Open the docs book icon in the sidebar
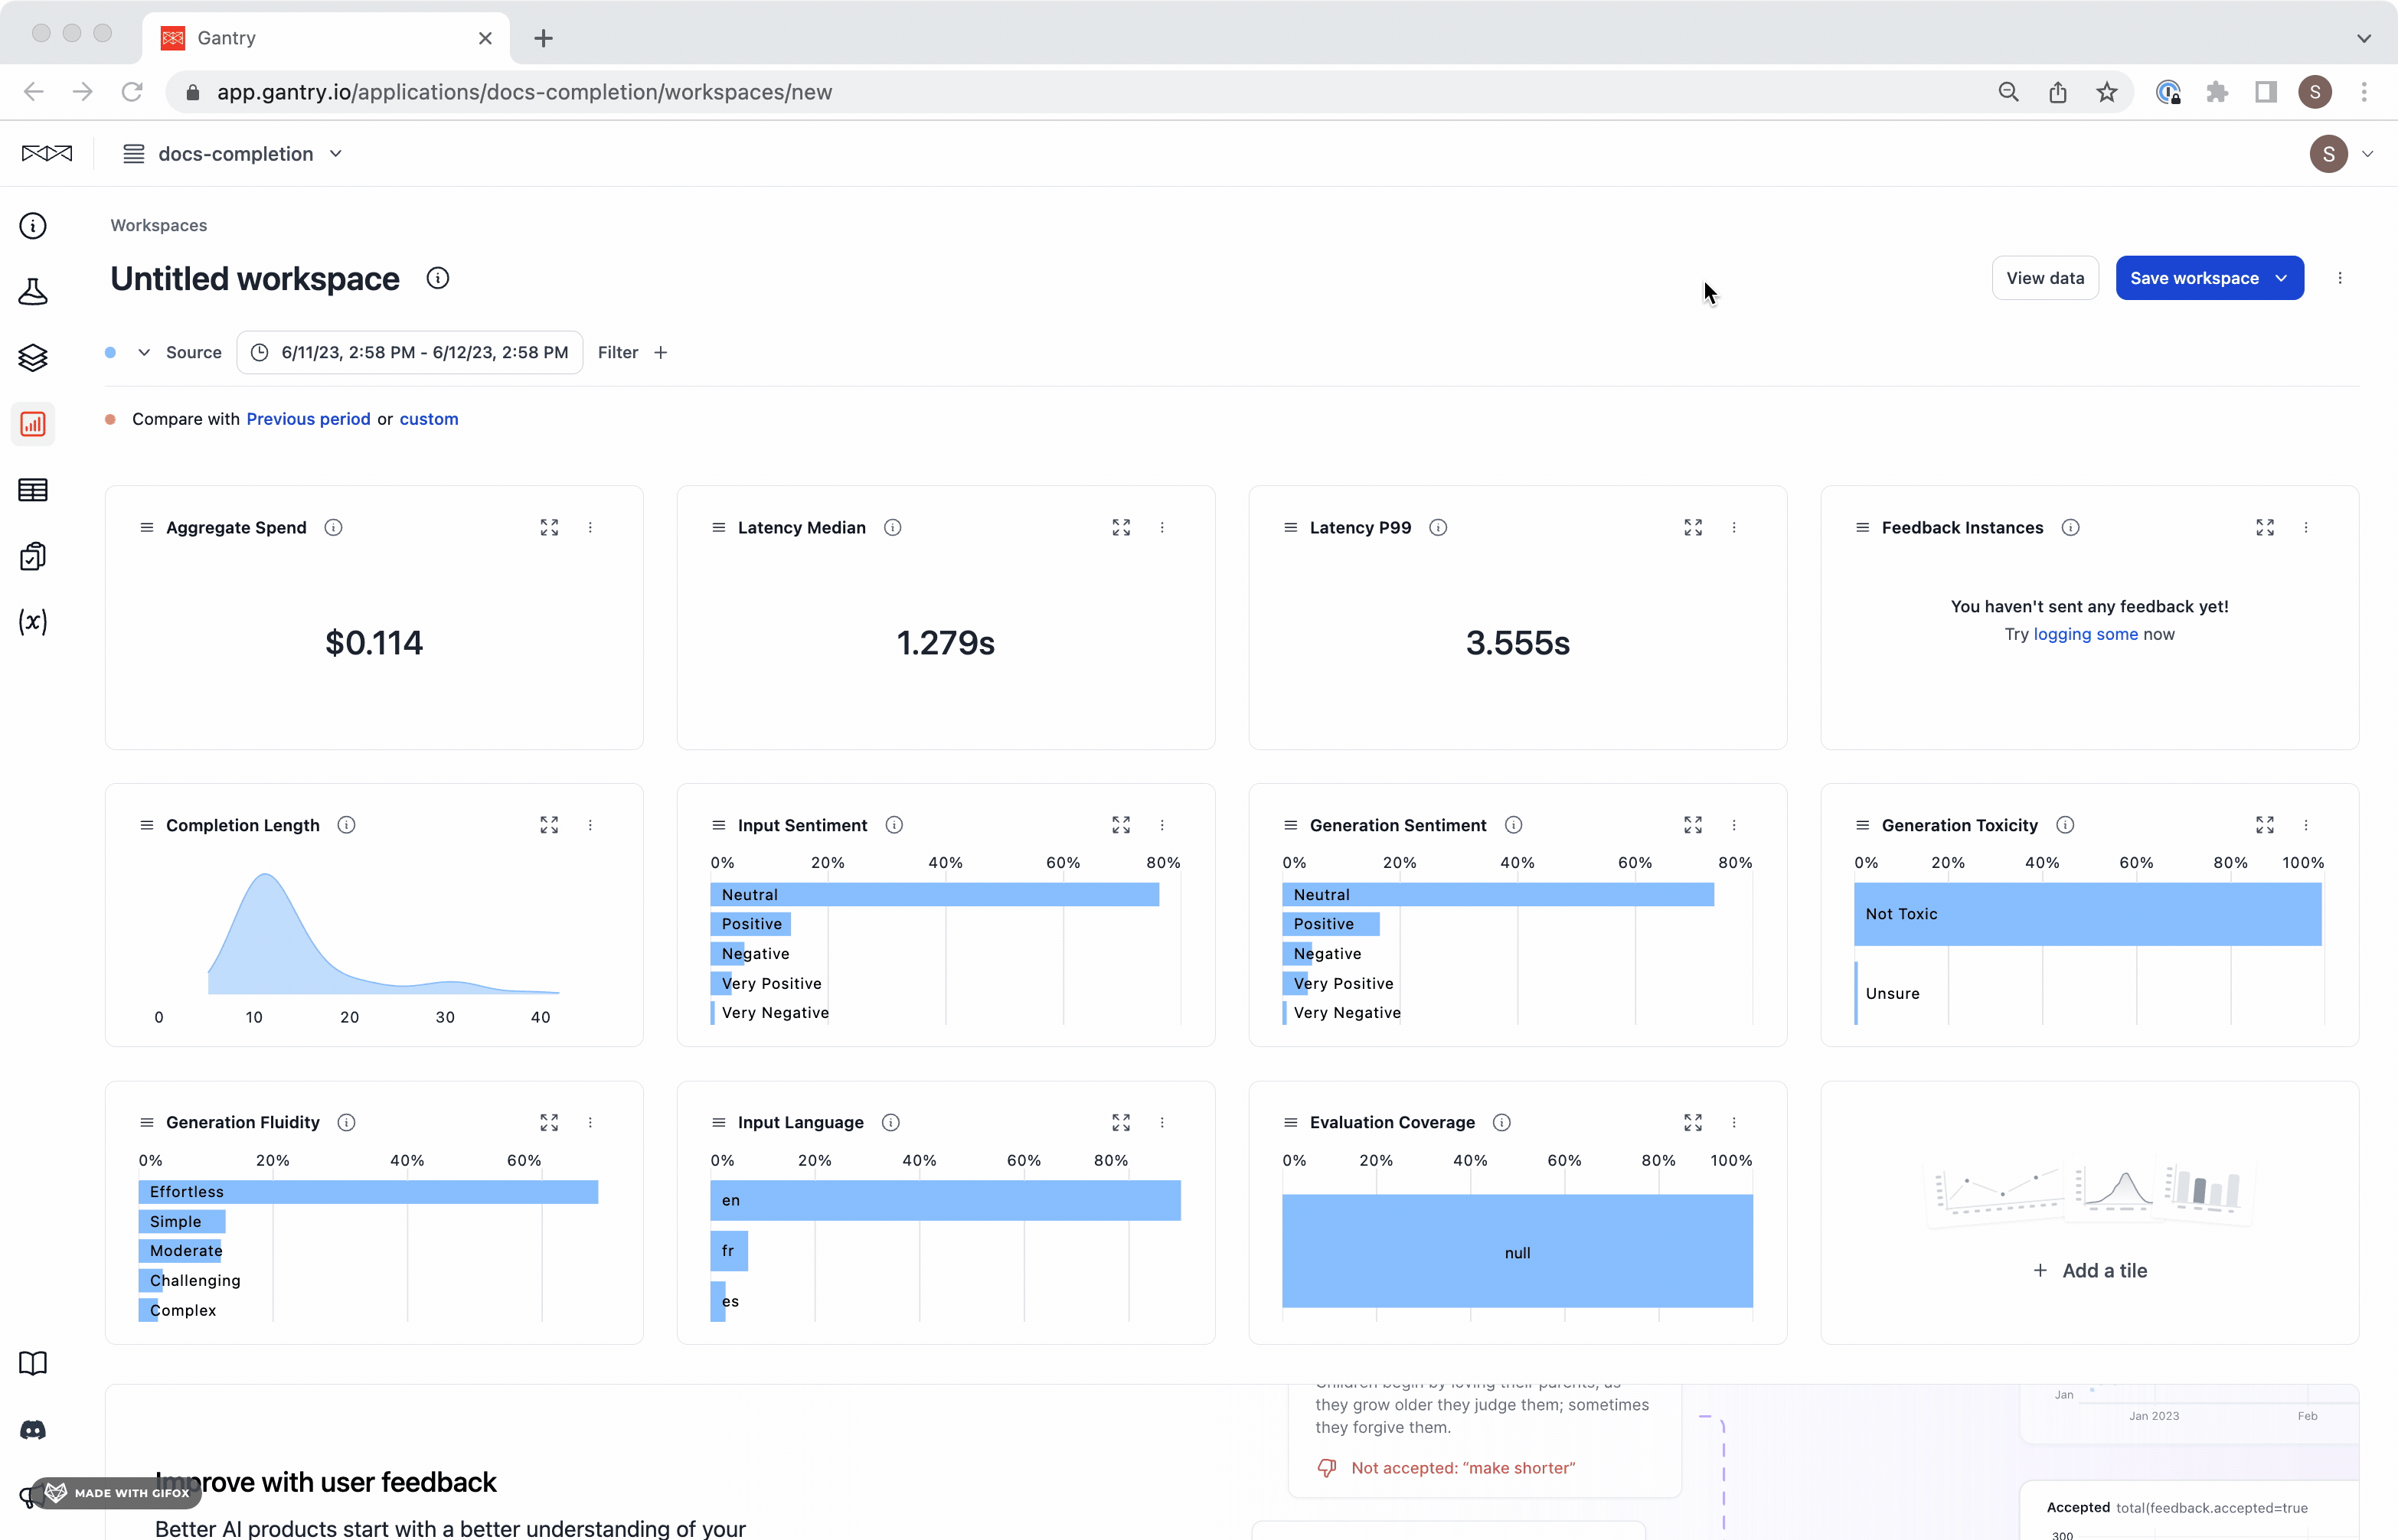Image resolution: width=2398 pixels, height=1540 pixels. coord(33,1364)
